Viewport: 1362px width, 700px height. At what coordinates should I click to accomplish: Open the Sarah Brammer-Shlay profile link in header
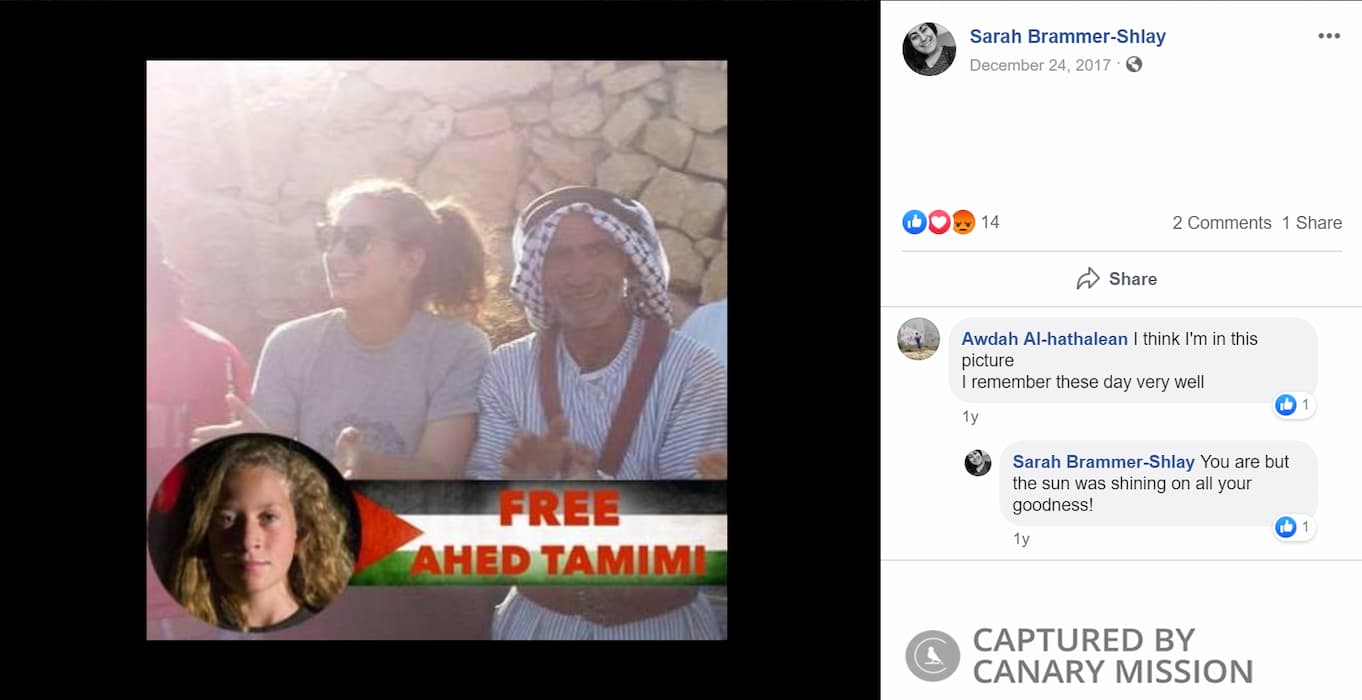point(1068,36)
